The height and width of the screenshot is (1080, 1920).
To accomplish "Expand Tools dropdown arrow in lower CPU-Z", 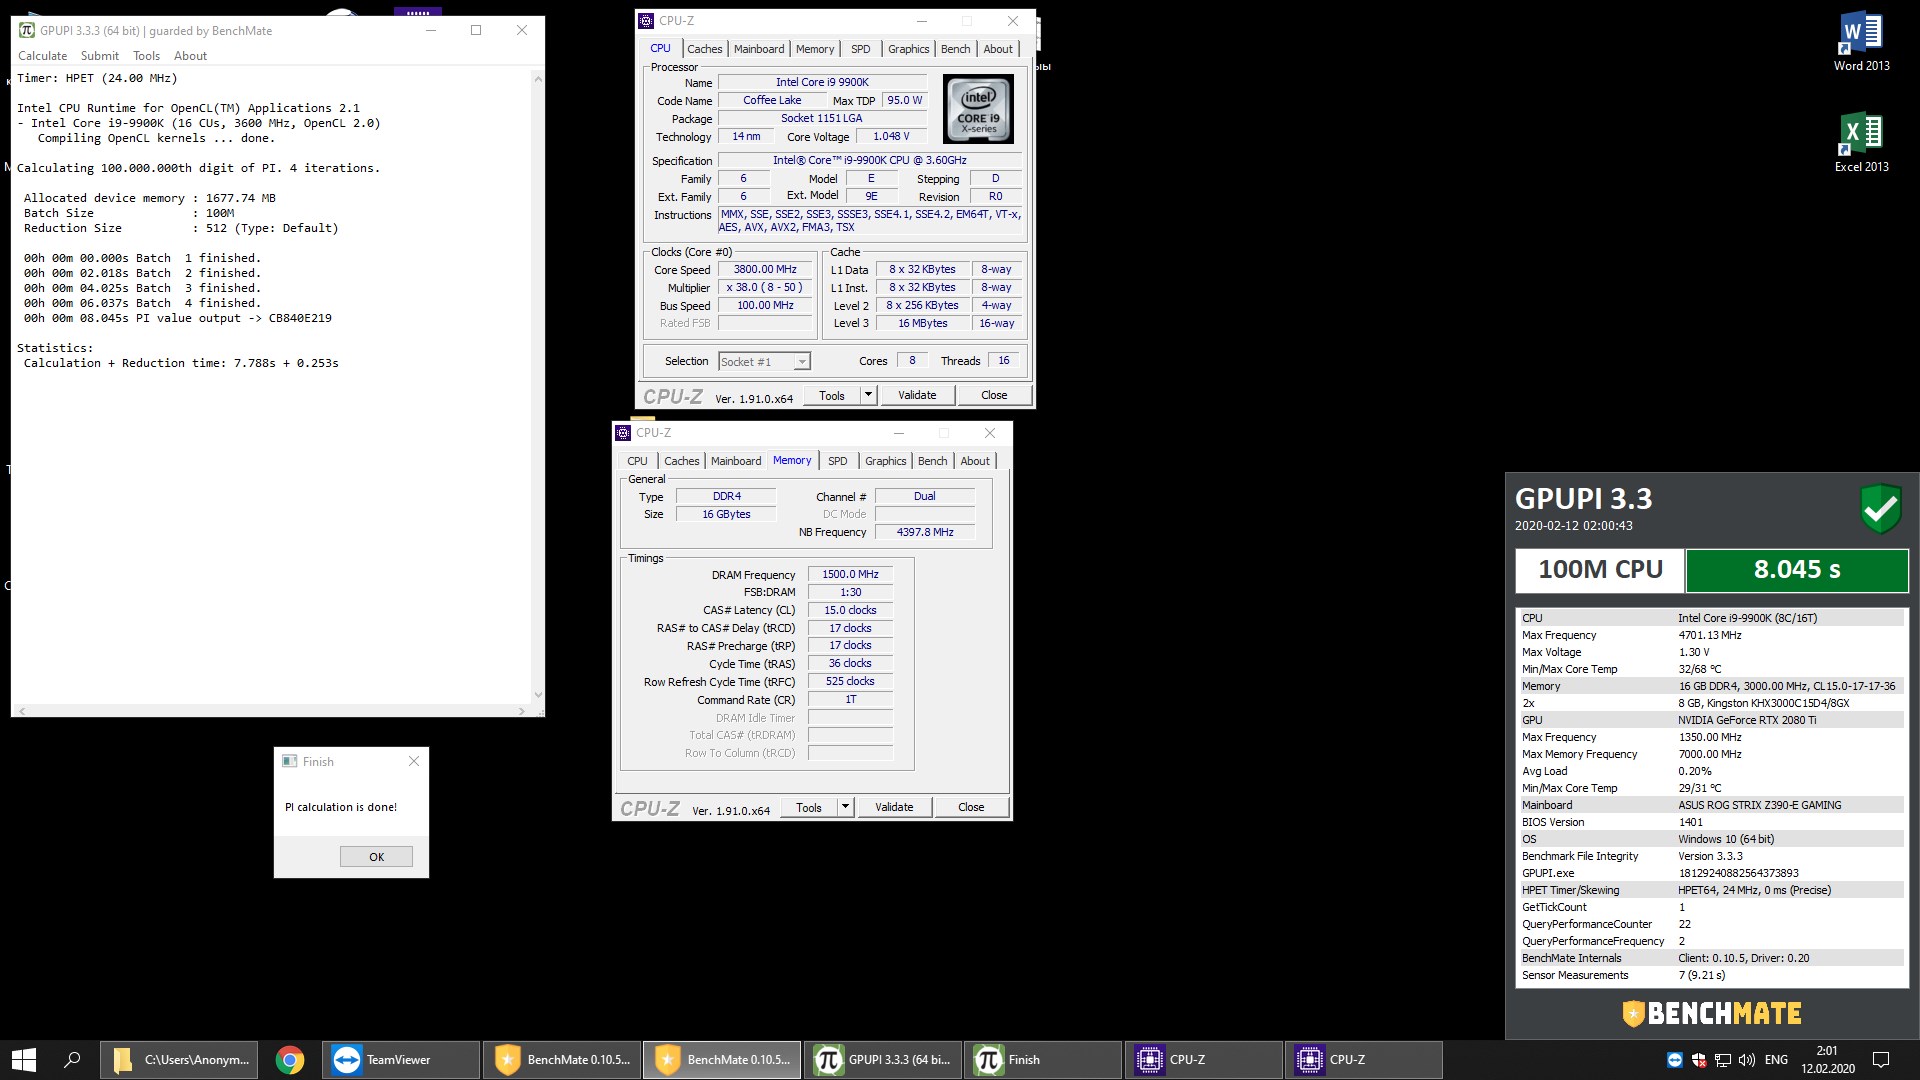I will (845, 807).
